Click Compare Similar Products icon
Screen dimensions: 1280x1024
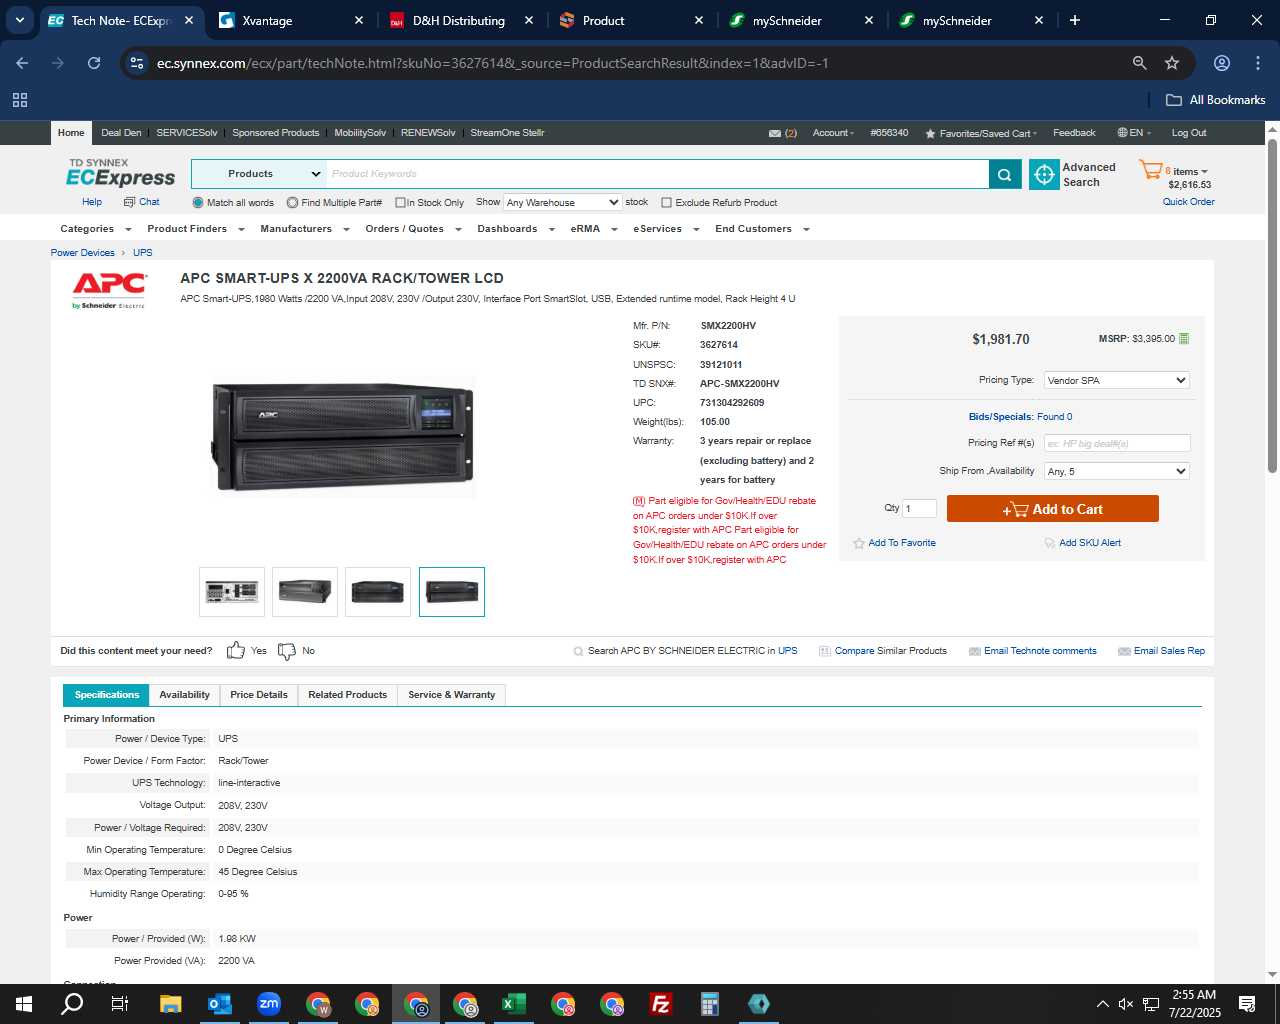[x=825, y=651]
